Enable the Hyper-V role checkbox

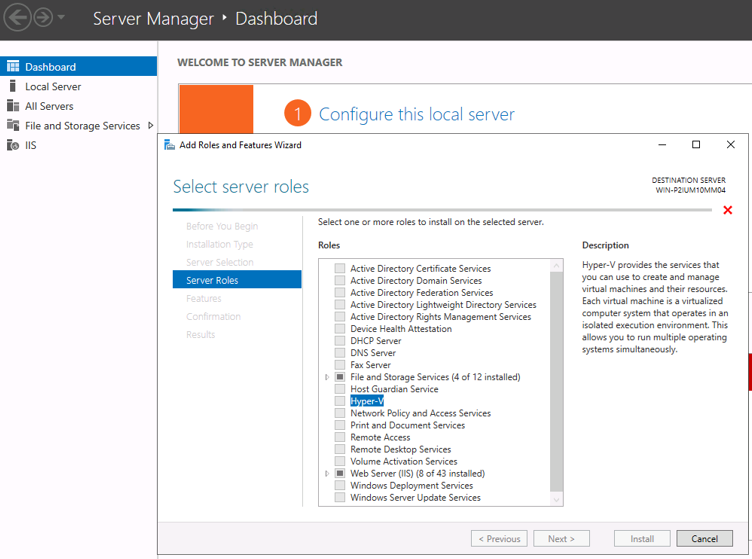click(340, 401)
